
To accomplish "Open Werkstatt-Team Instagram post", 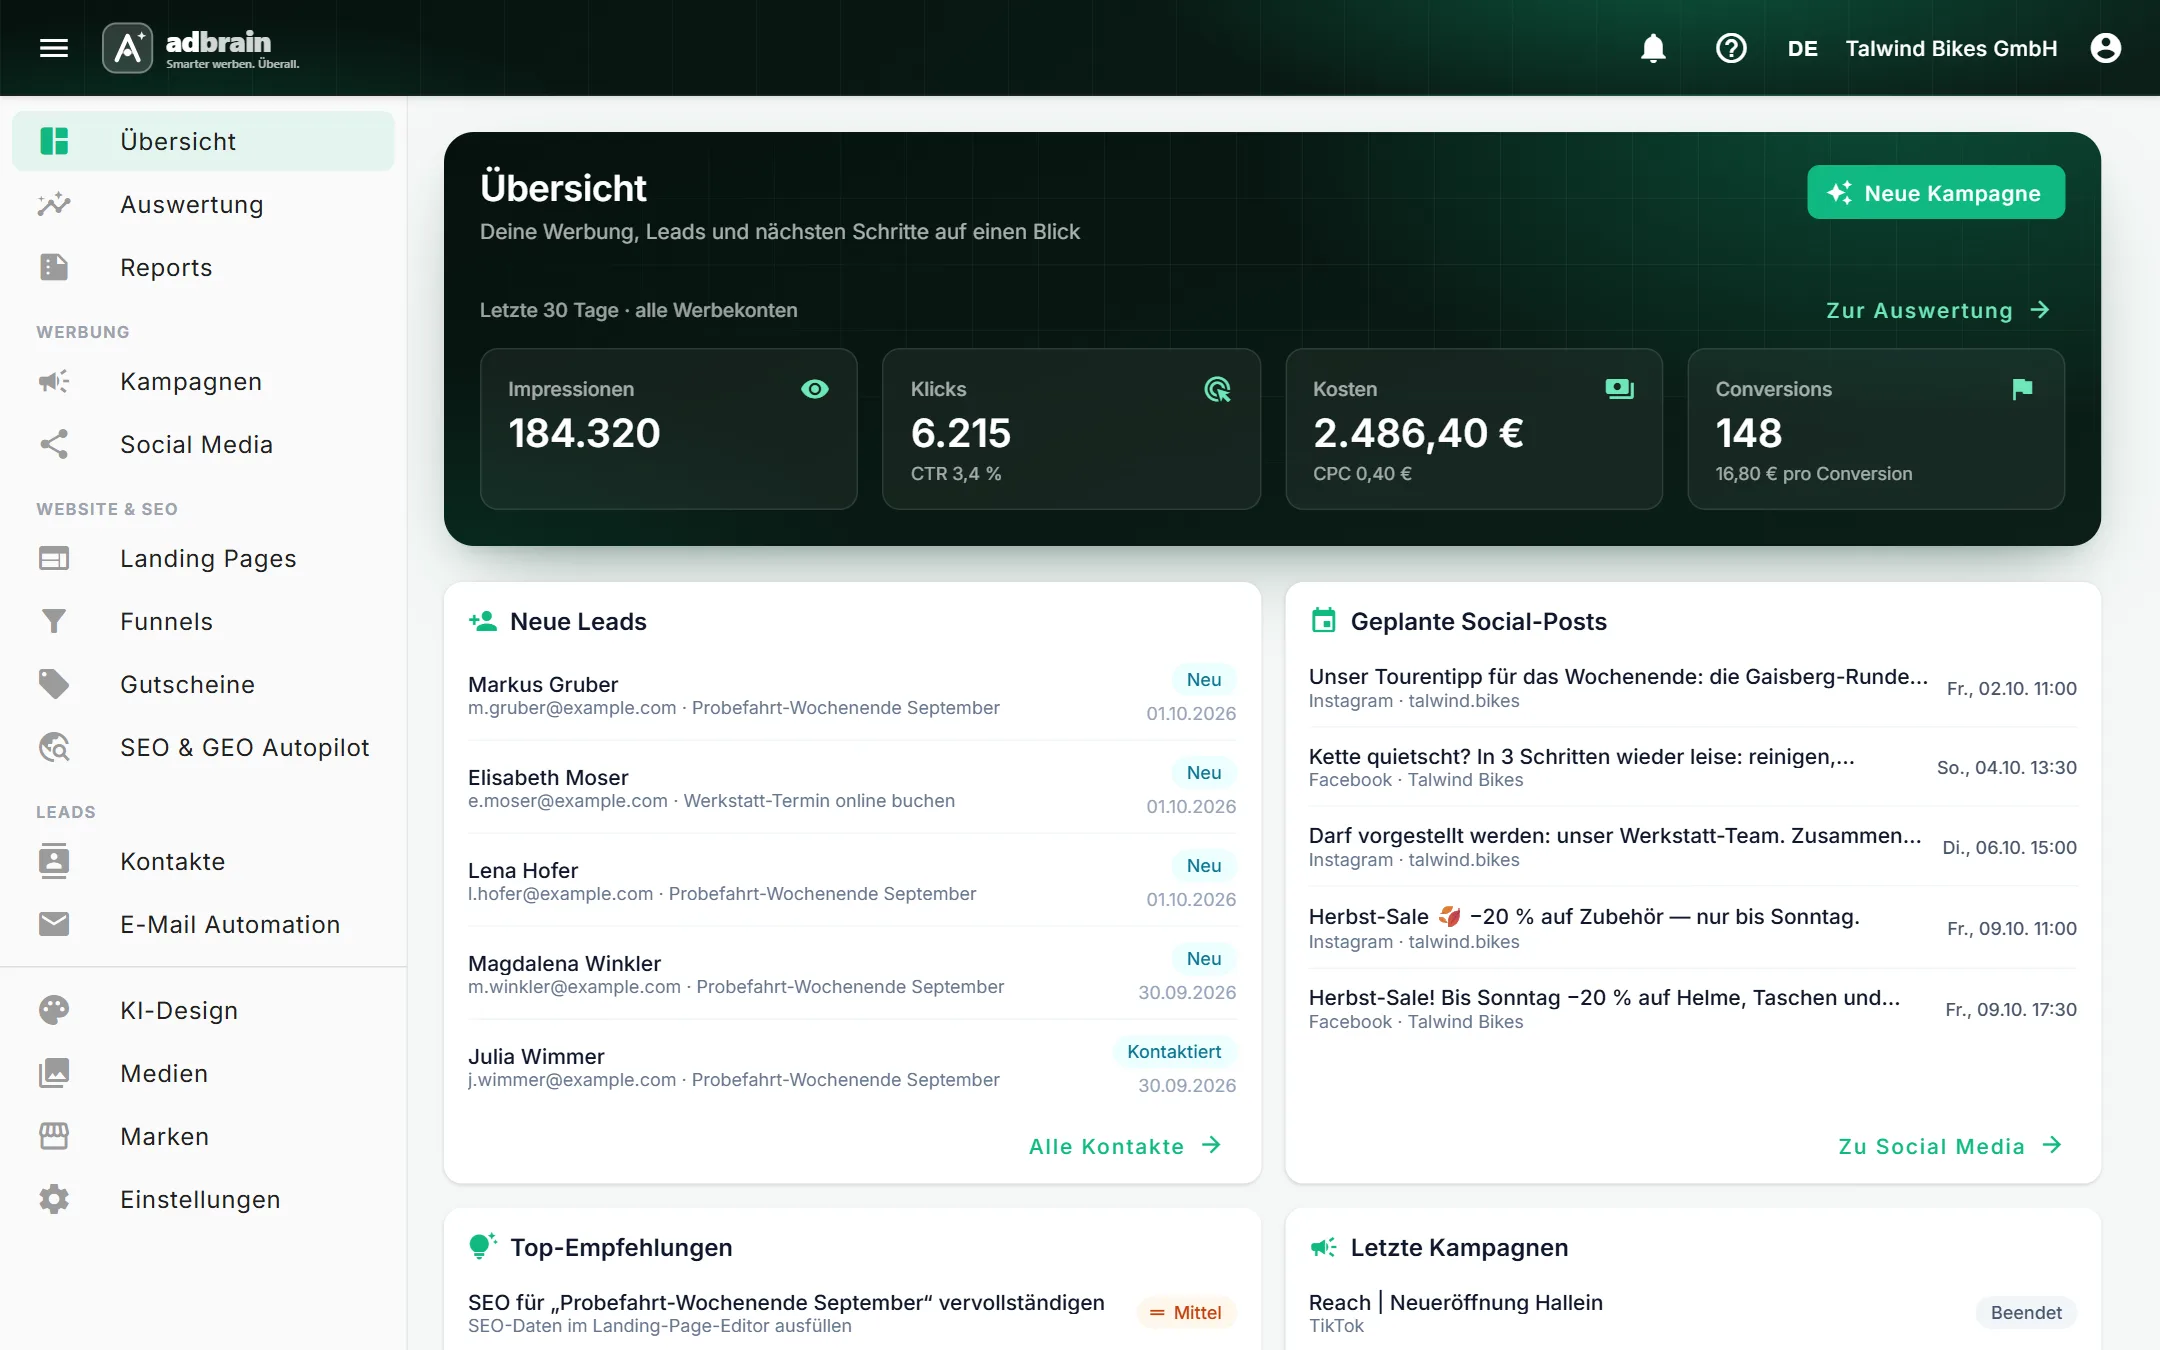I will [1693, 847].
